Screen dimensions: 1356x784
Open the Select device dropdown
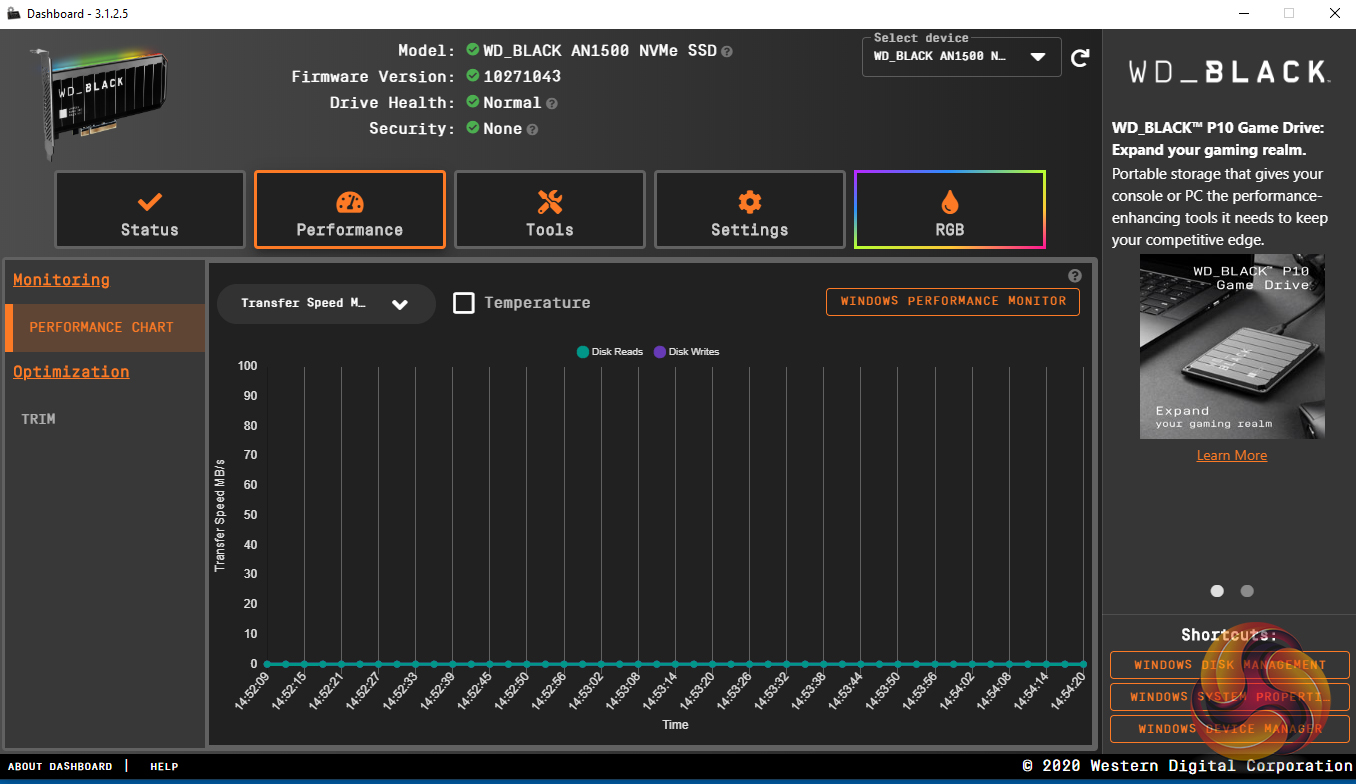pos(961,57)
